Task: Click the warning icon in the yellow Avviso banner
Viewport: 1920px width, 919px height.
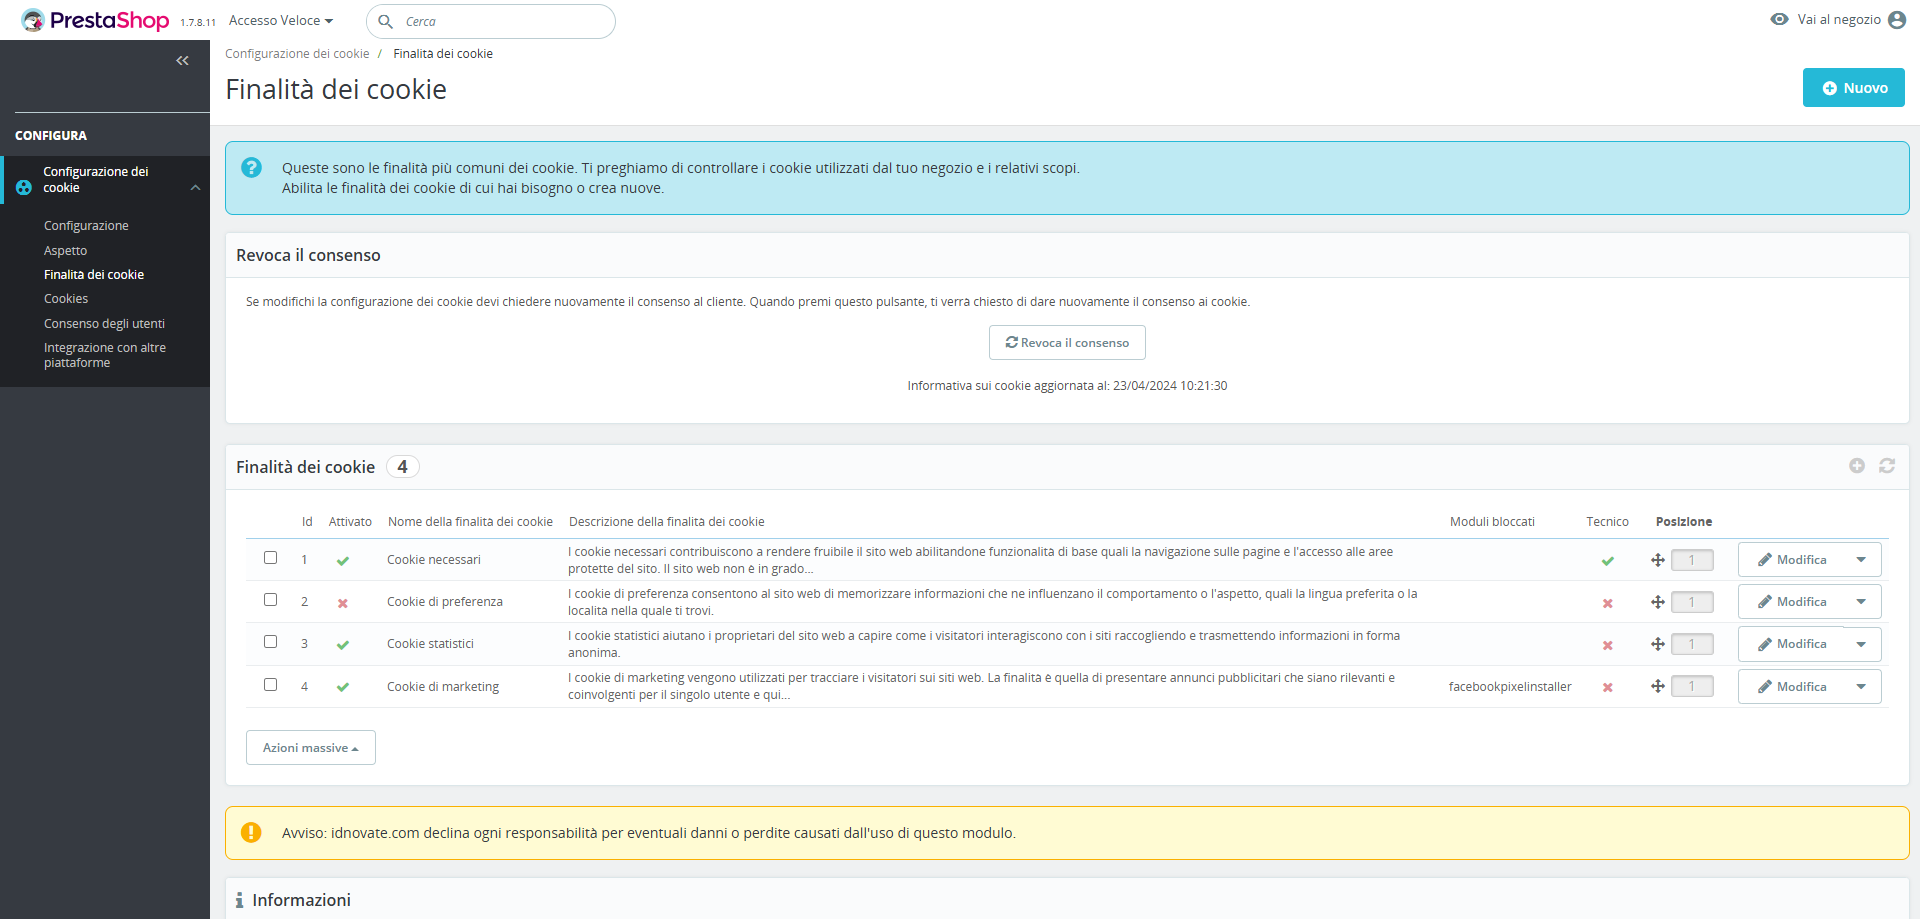Action: 251,832
